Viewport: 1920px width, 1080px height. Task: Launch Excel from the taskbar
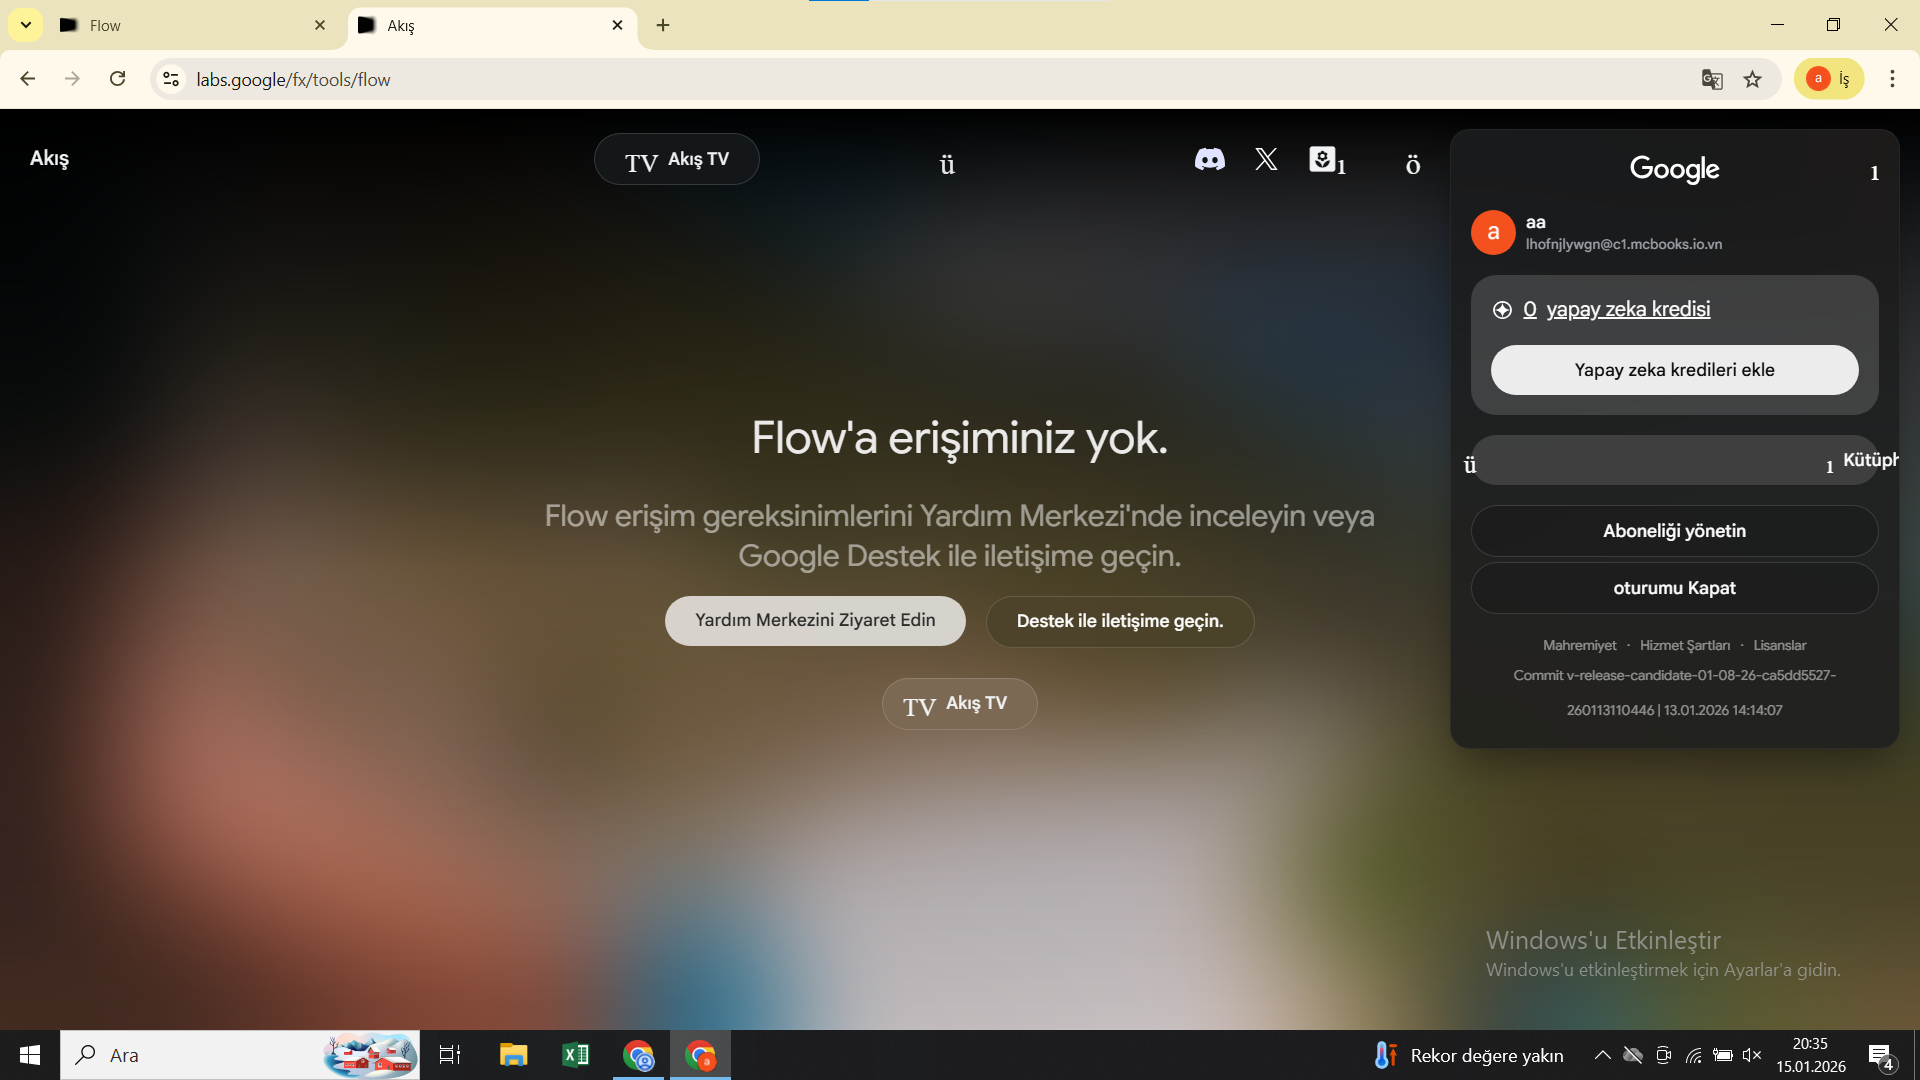pos(576,1055)
